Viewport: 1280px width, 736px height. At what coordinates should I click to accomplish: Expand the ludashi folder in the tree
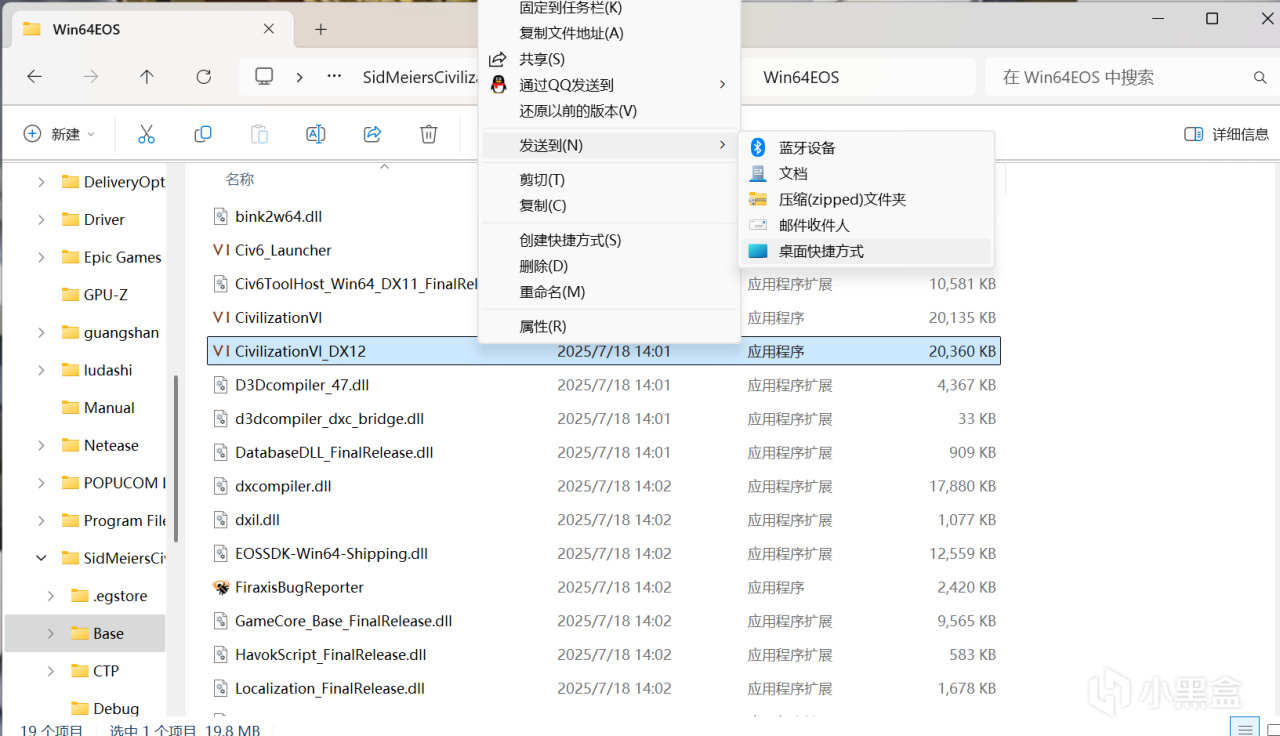41,370
